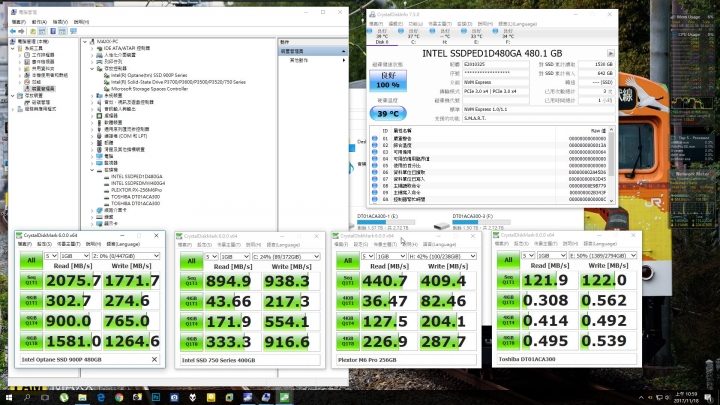The width and height of the screenshot is (720, 405).
Task: Click the 100 % health status button
Action: 388,80
